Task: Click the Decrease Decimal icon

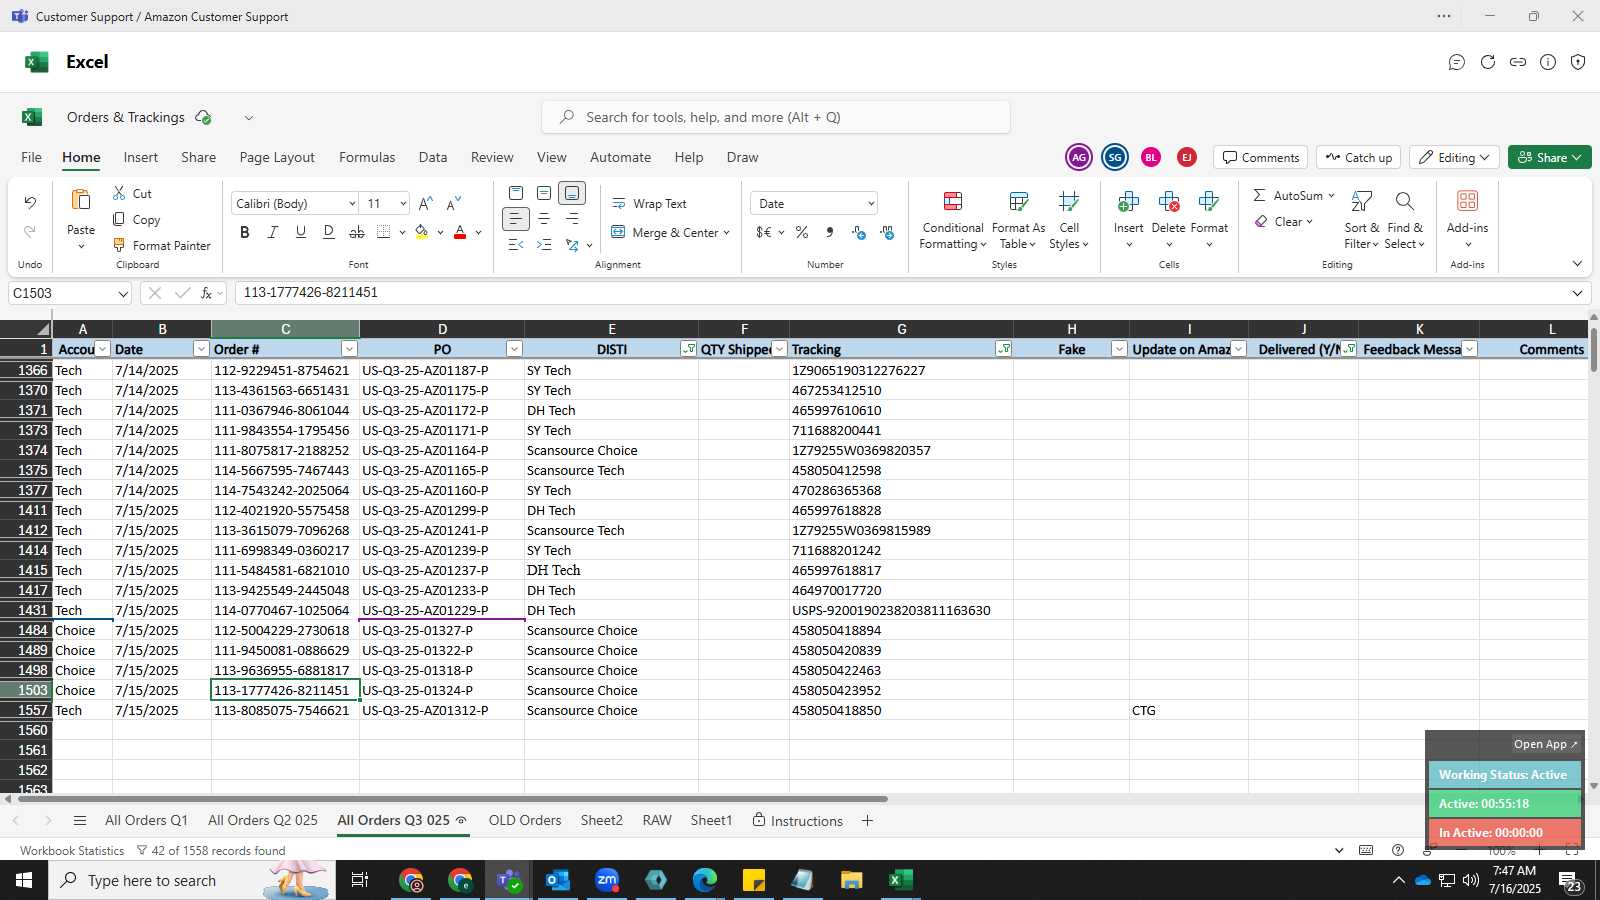Action: pyautogui.click(x=887, y=232)
